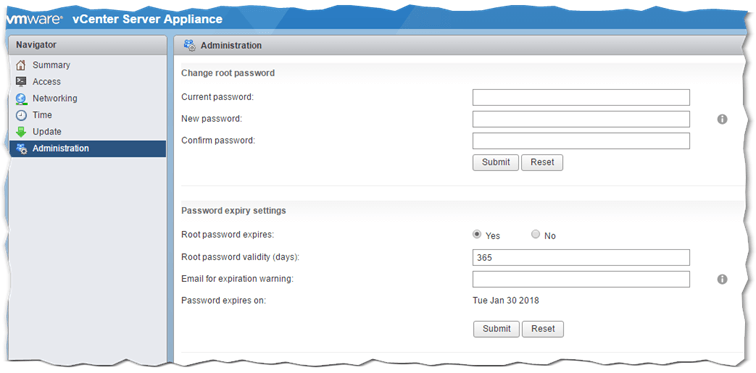Click the Root password validity days field
Image resolution: width=756 pixels, height=373 pixels.
click(581, 257)
